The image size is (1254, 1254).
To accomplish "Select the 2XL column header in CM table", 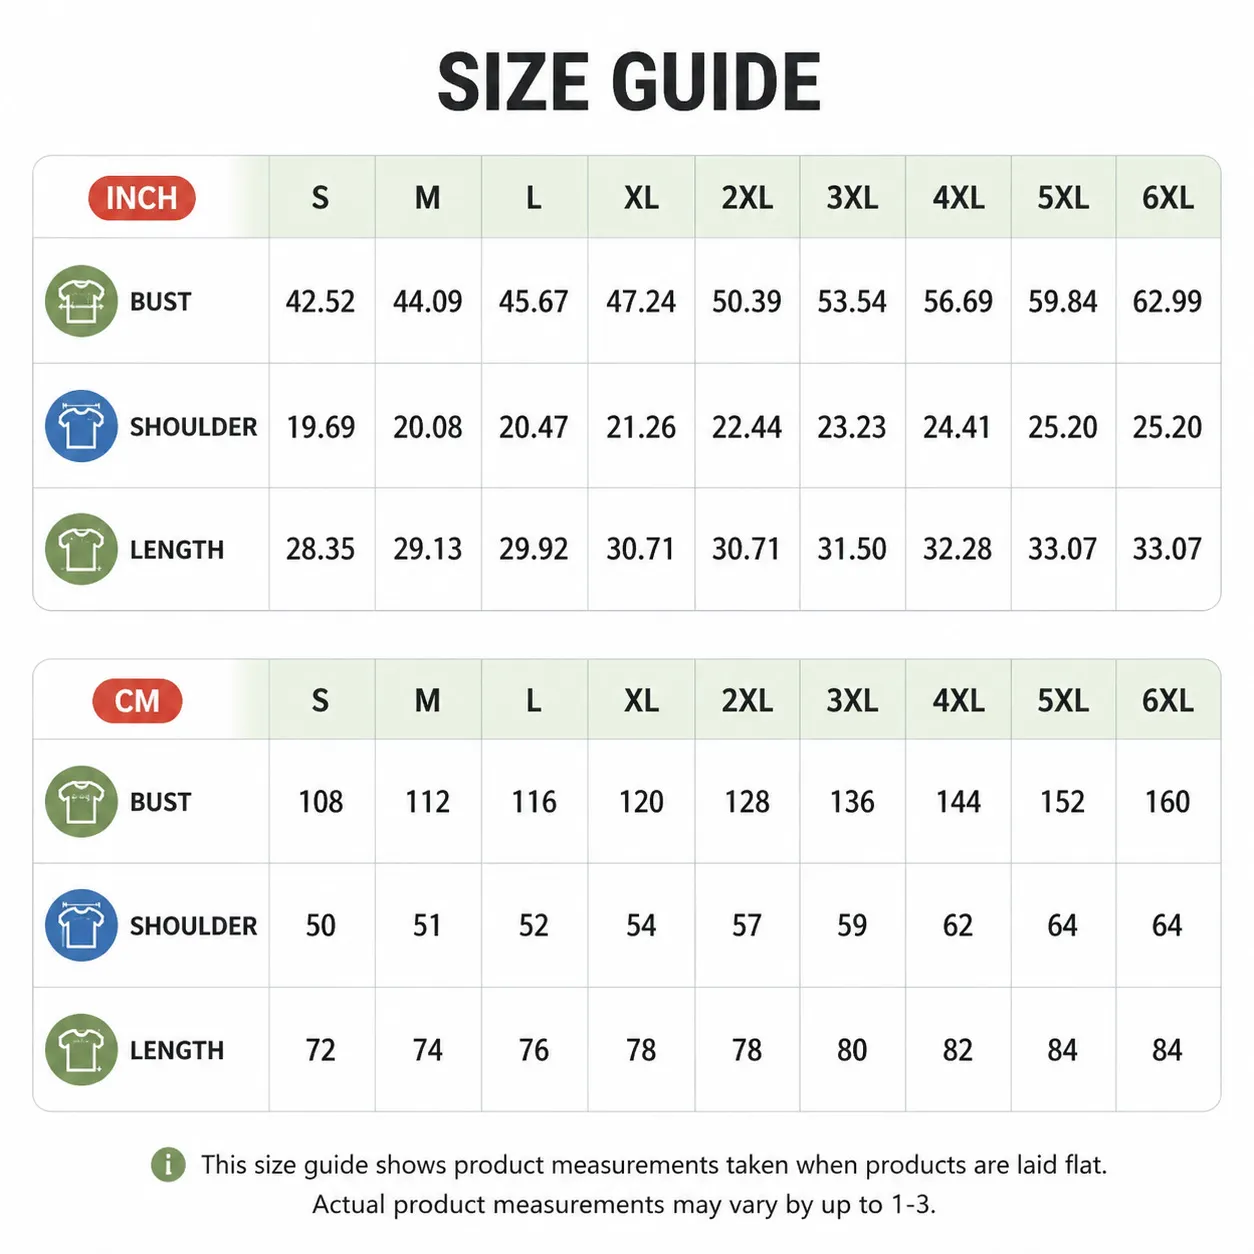I will (747, 701).
